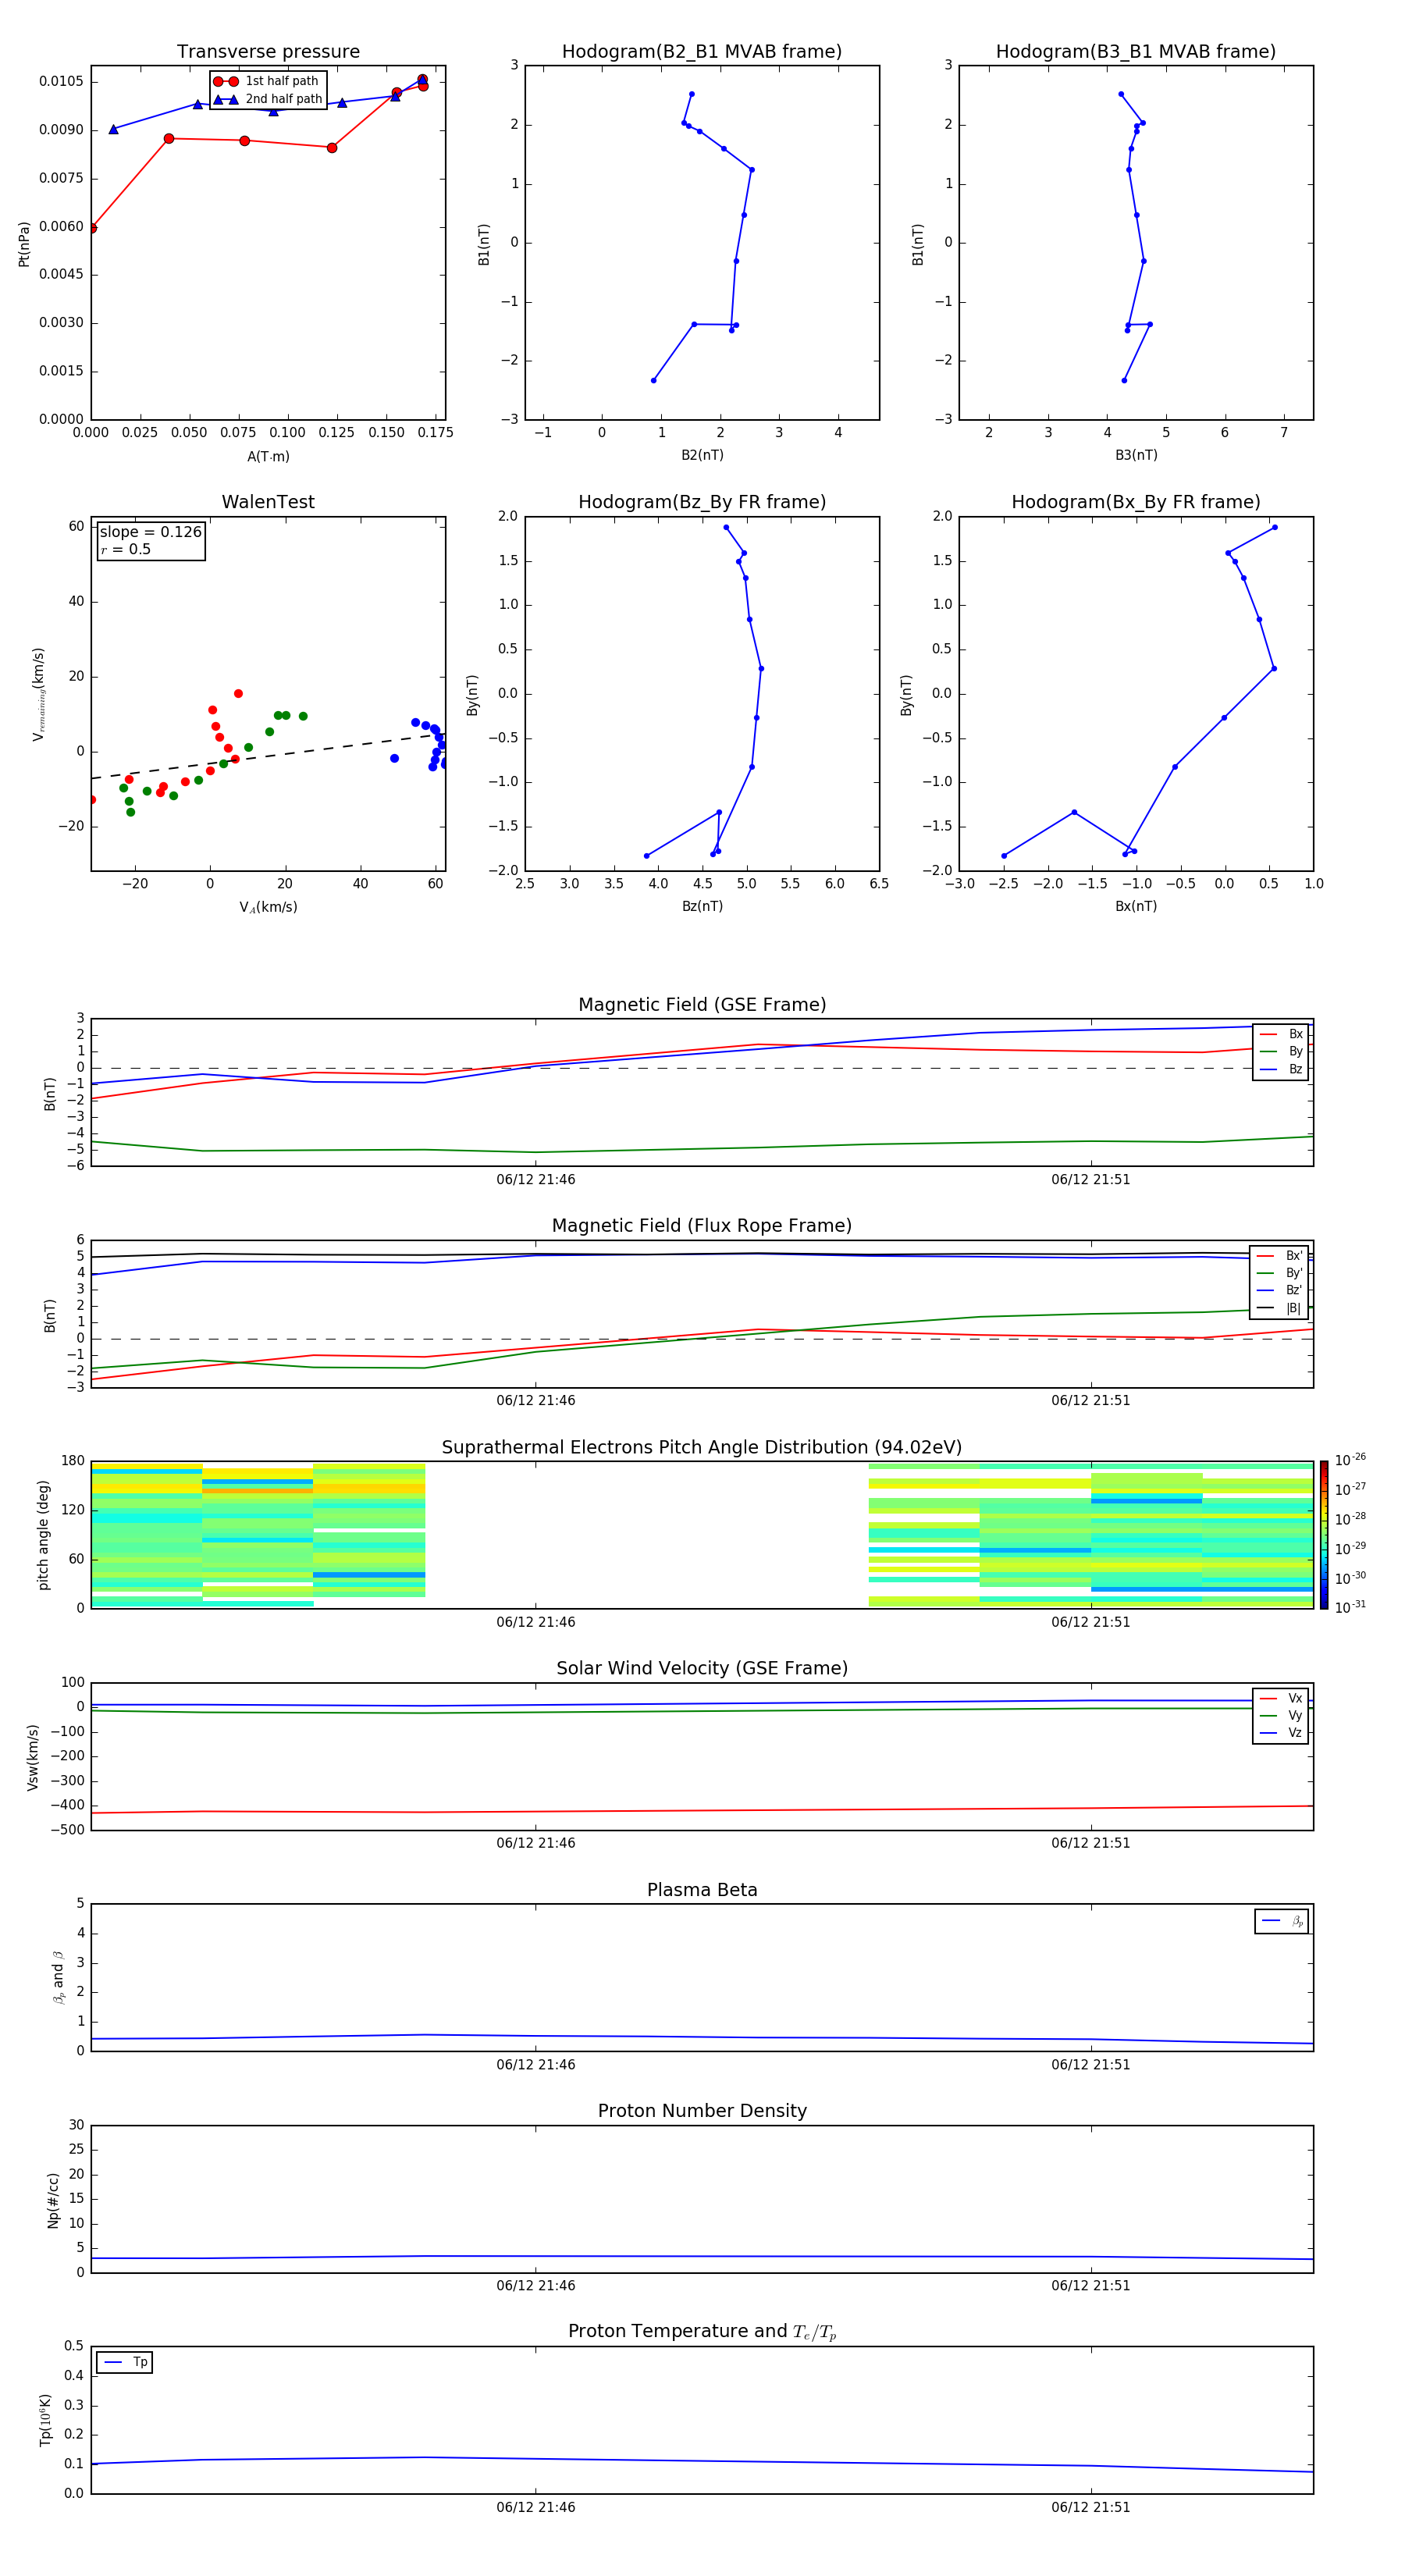Click the Proton Number Density title
1405x2576 pixels.
[702, 2111]
